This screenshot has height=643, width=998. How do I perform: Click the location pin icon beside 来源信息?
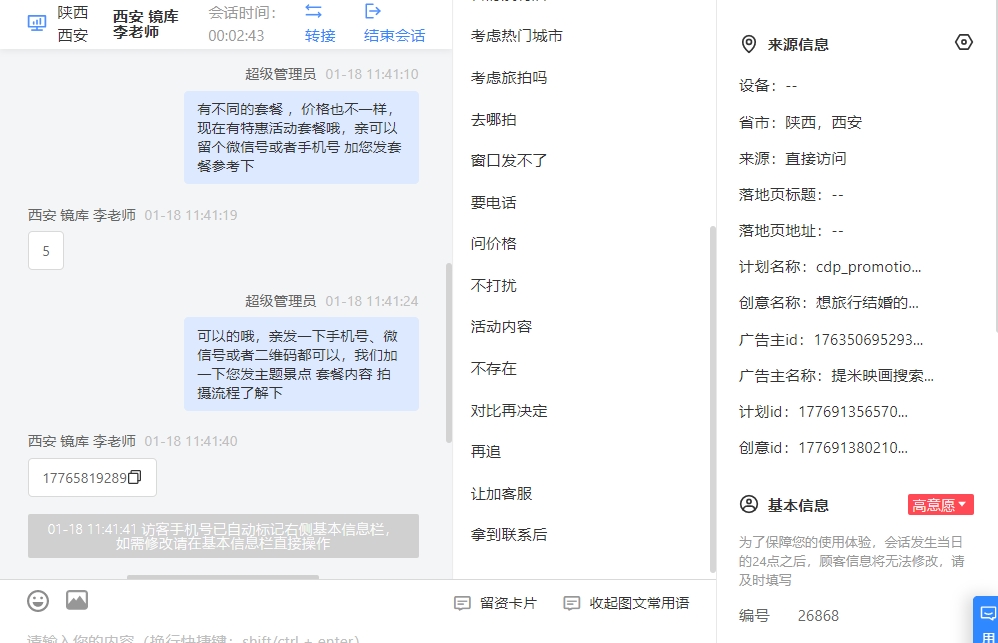749,44
